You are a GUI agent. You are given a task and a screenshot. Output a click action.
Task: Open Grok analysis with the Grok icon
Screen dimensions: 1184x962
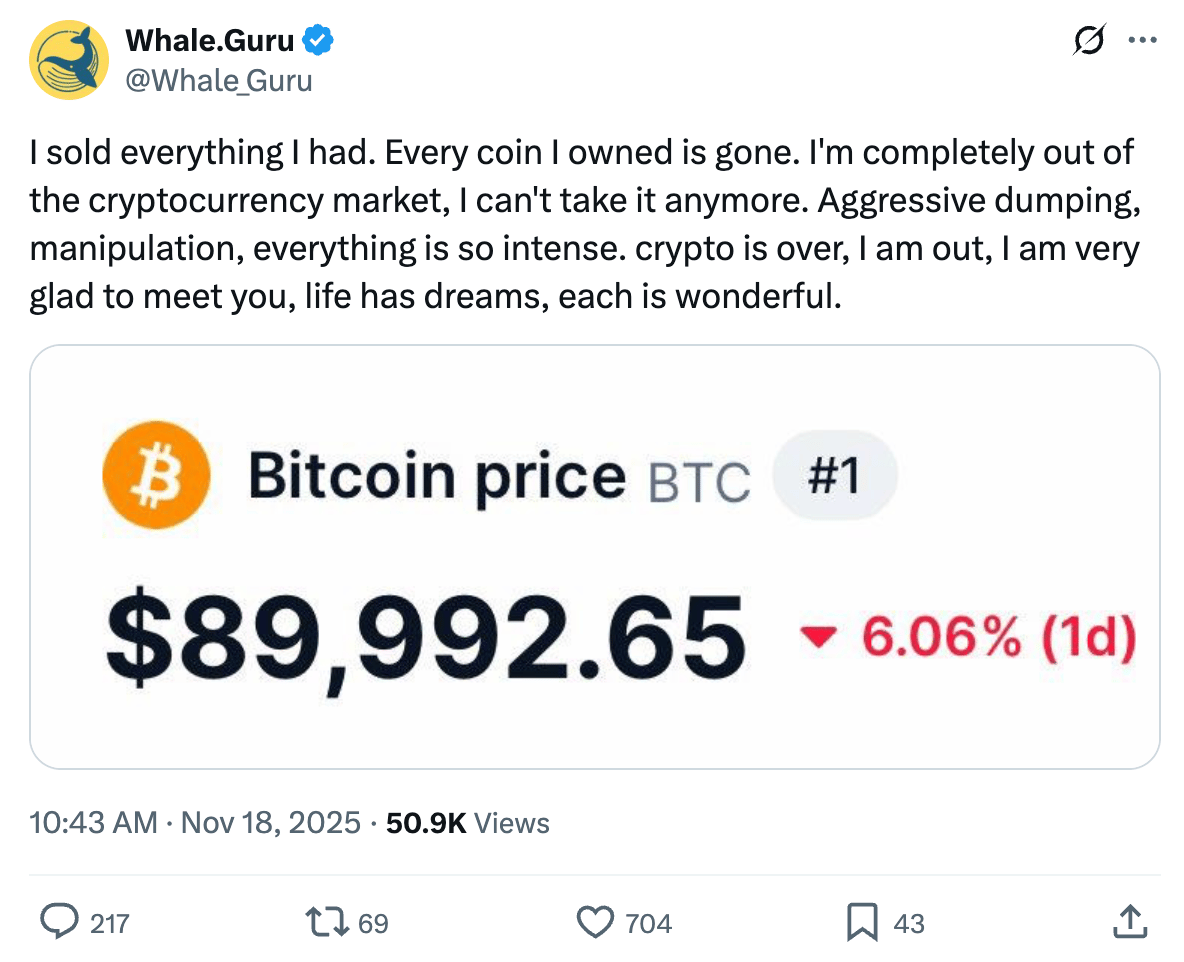pos(1089,40)
